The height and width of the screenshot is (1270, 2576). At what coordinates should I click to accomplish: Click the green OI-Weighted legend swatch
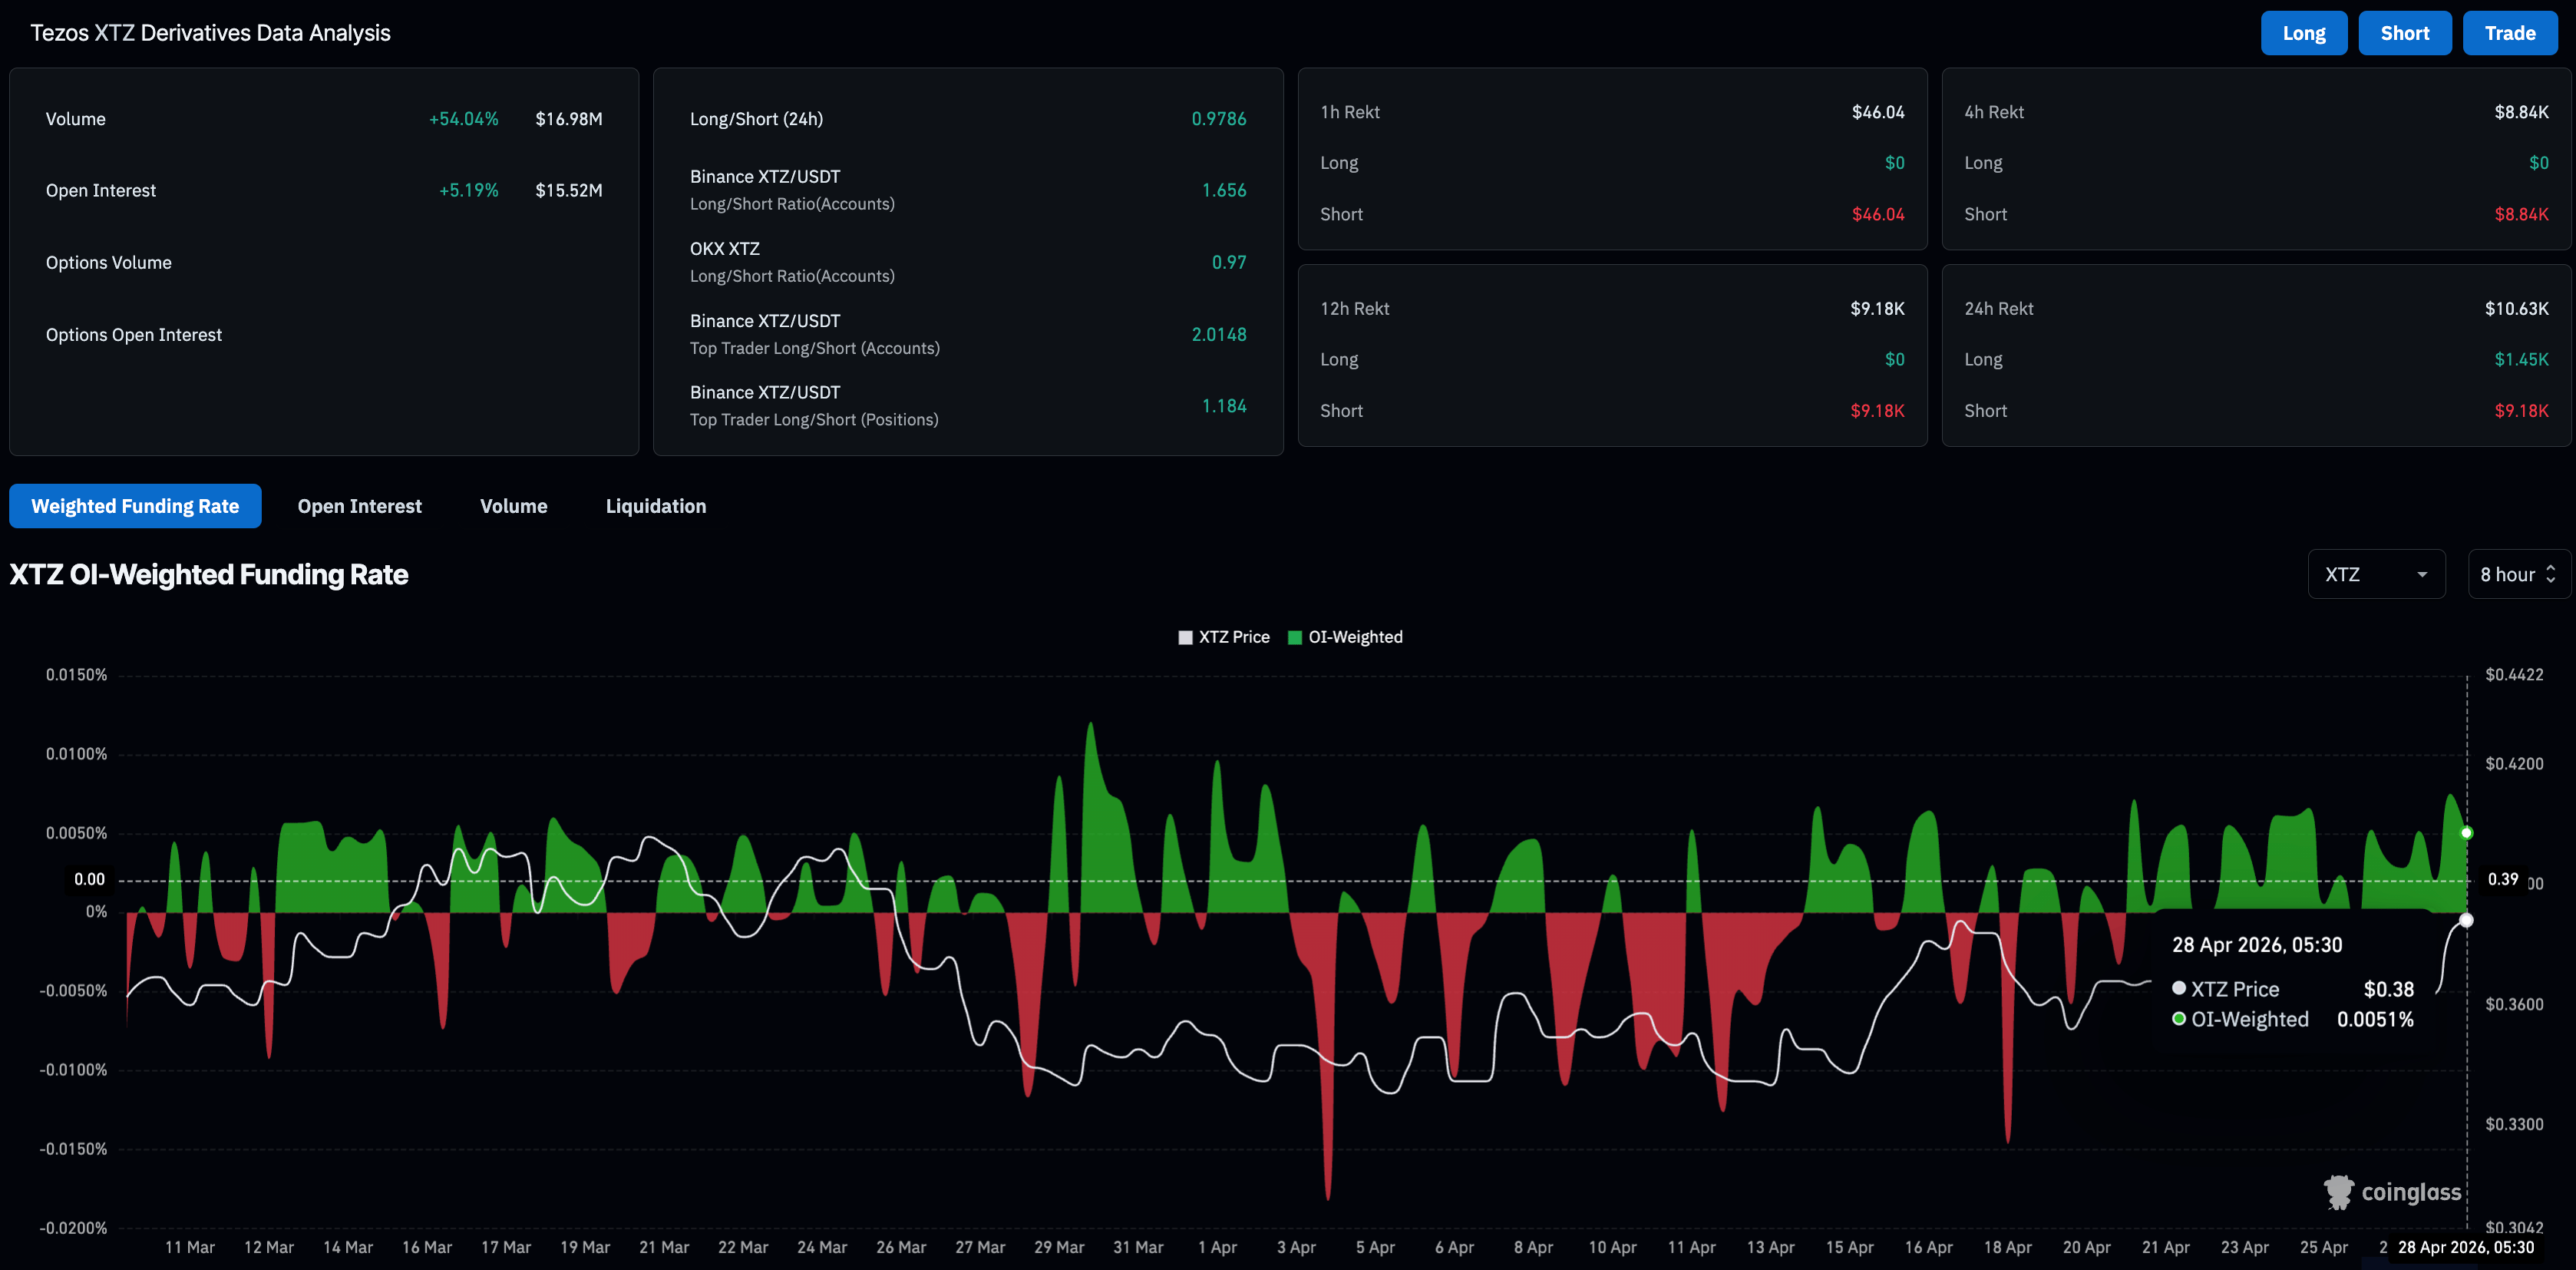1295,638
